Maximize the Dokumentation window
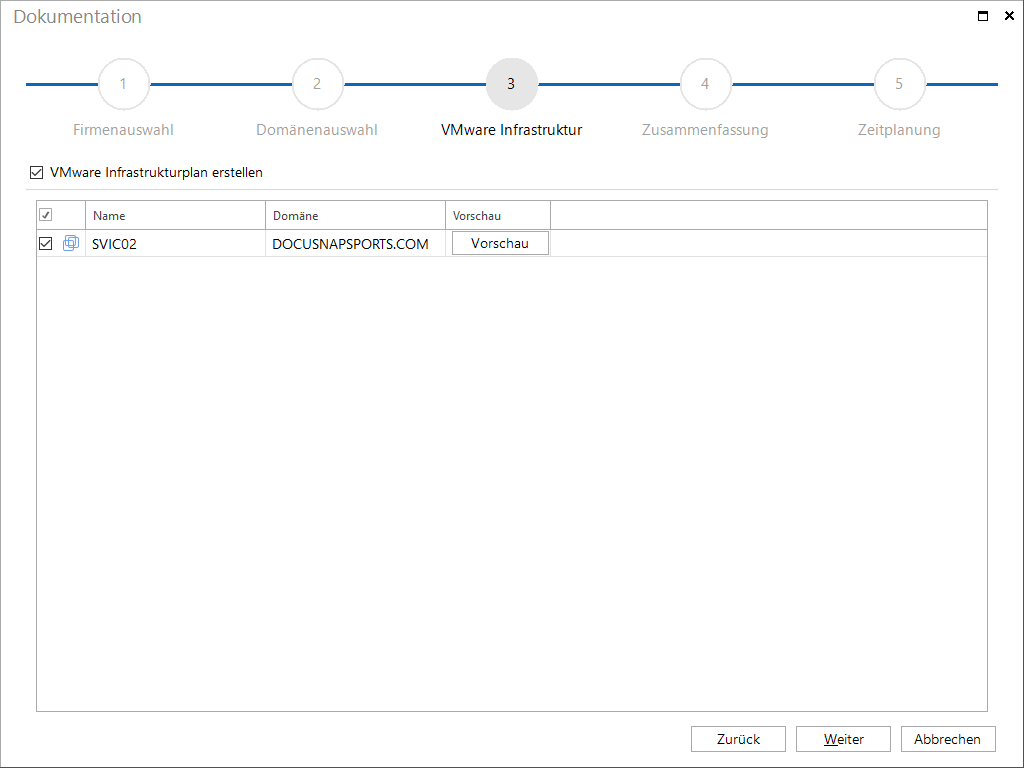Image resolution: width=1024 pixels, height=768 pixels. coord(983,16)
